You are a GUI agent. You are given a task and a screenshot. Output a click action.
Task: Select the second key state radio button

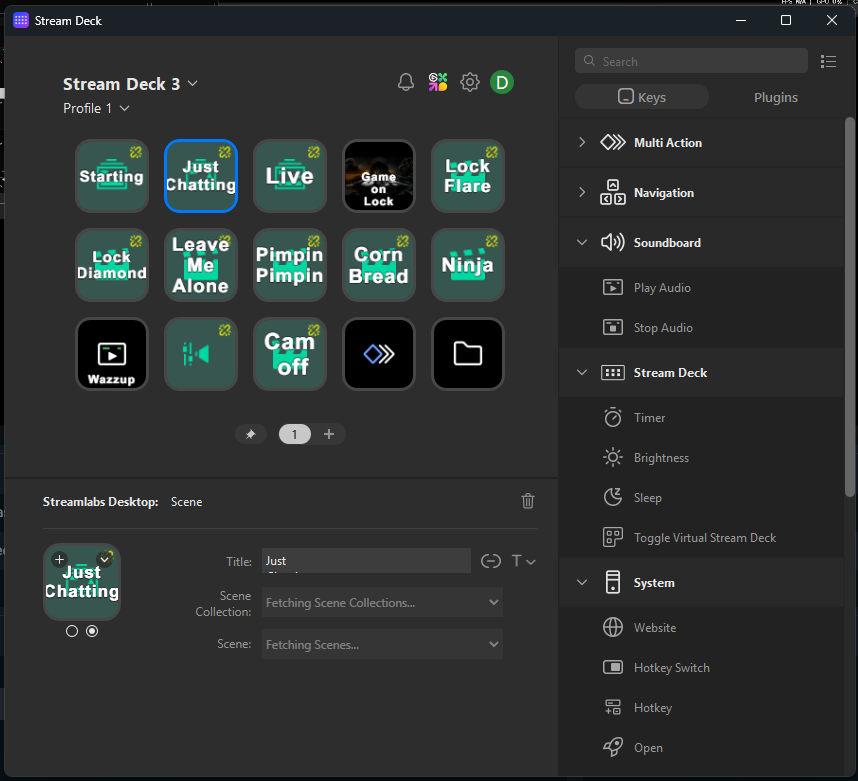click(x=92, y=631)
